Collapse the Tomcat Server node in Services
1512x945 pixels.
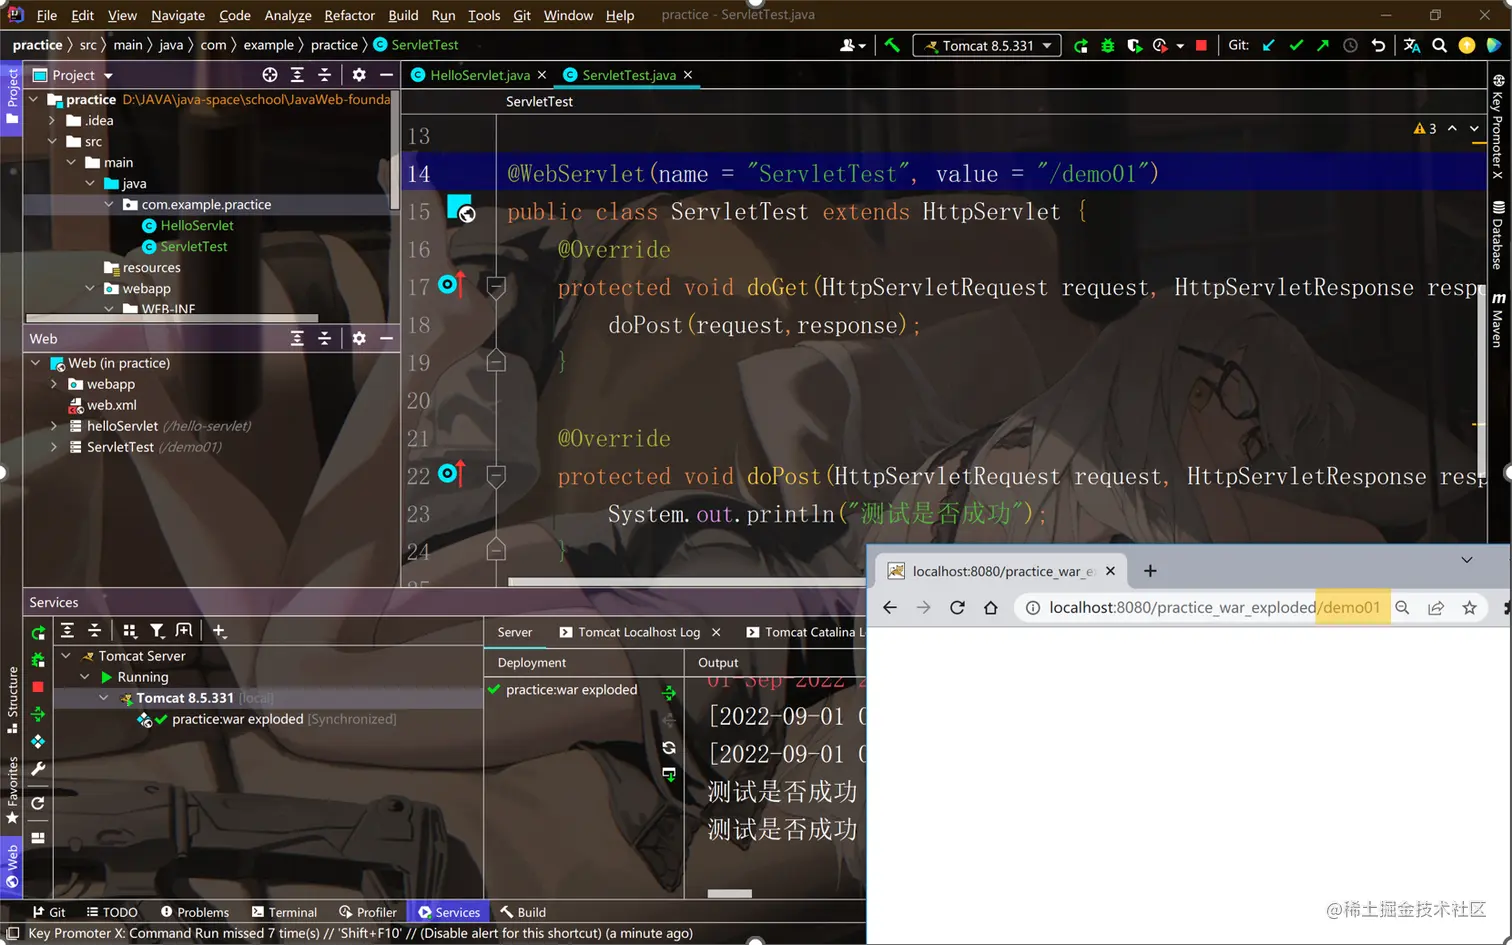click(66, 656)
